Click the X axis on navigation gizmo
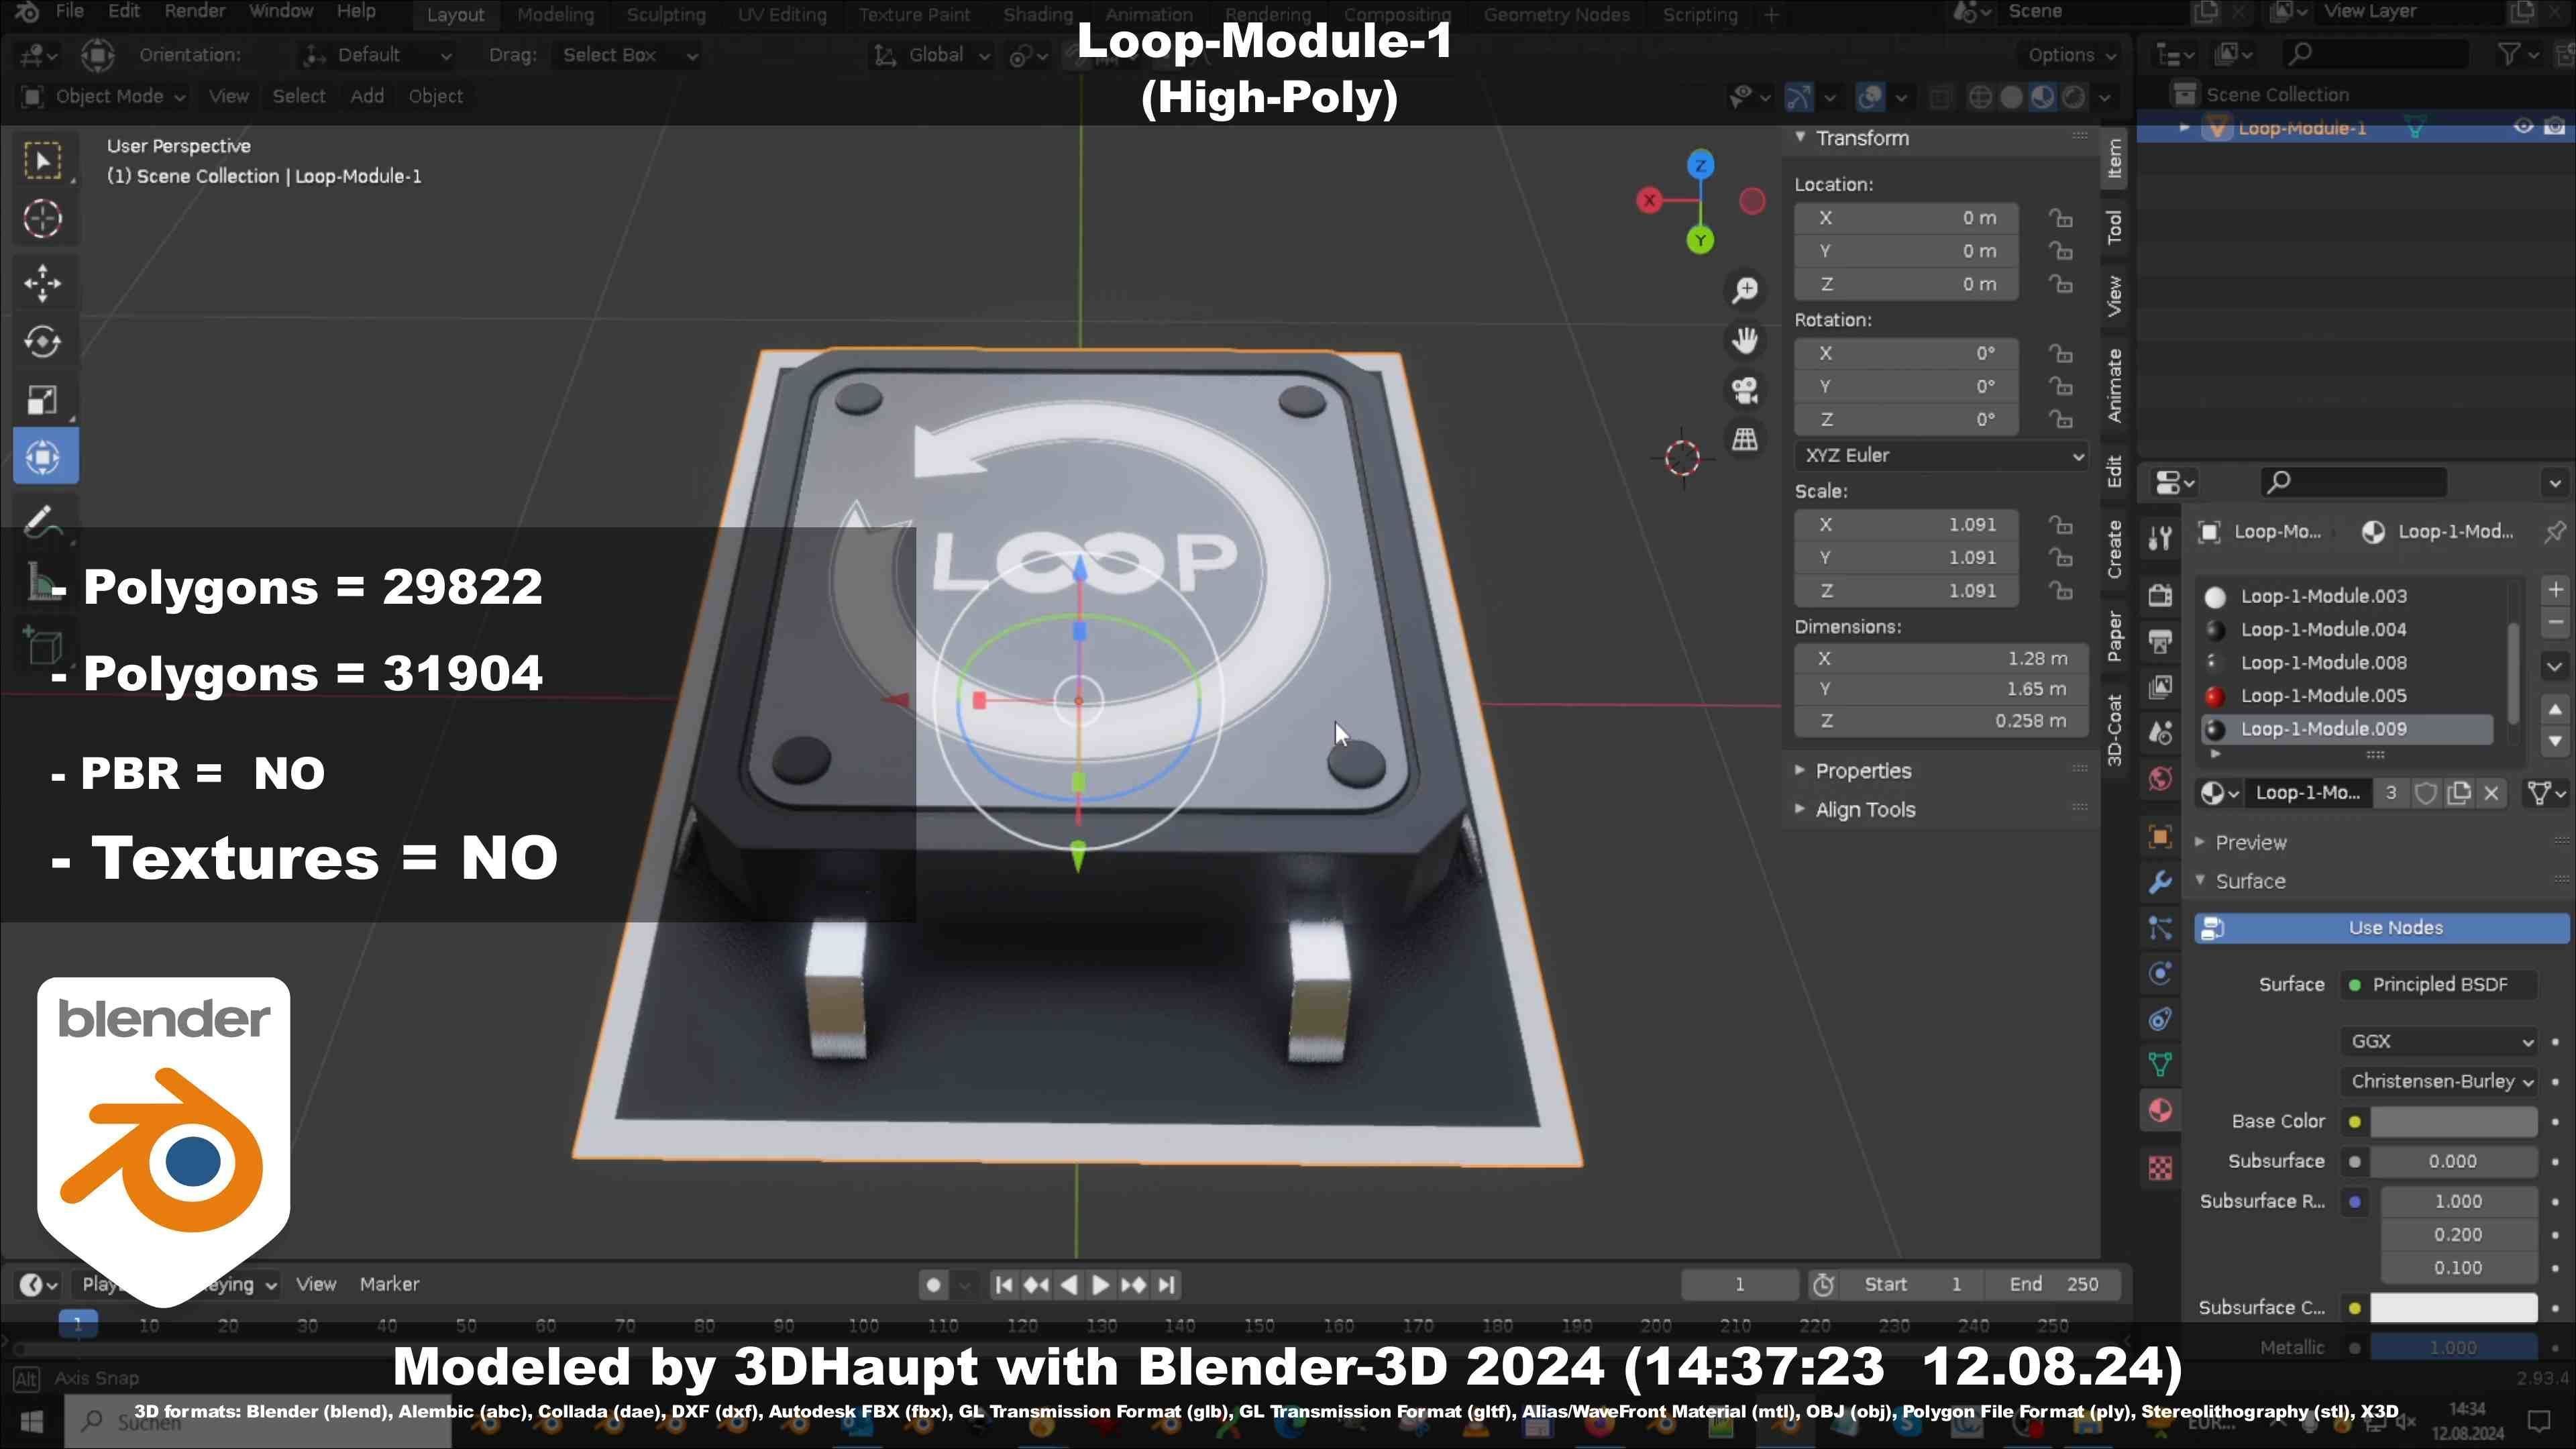2576x1449 pixels. tap(1649, 201)
